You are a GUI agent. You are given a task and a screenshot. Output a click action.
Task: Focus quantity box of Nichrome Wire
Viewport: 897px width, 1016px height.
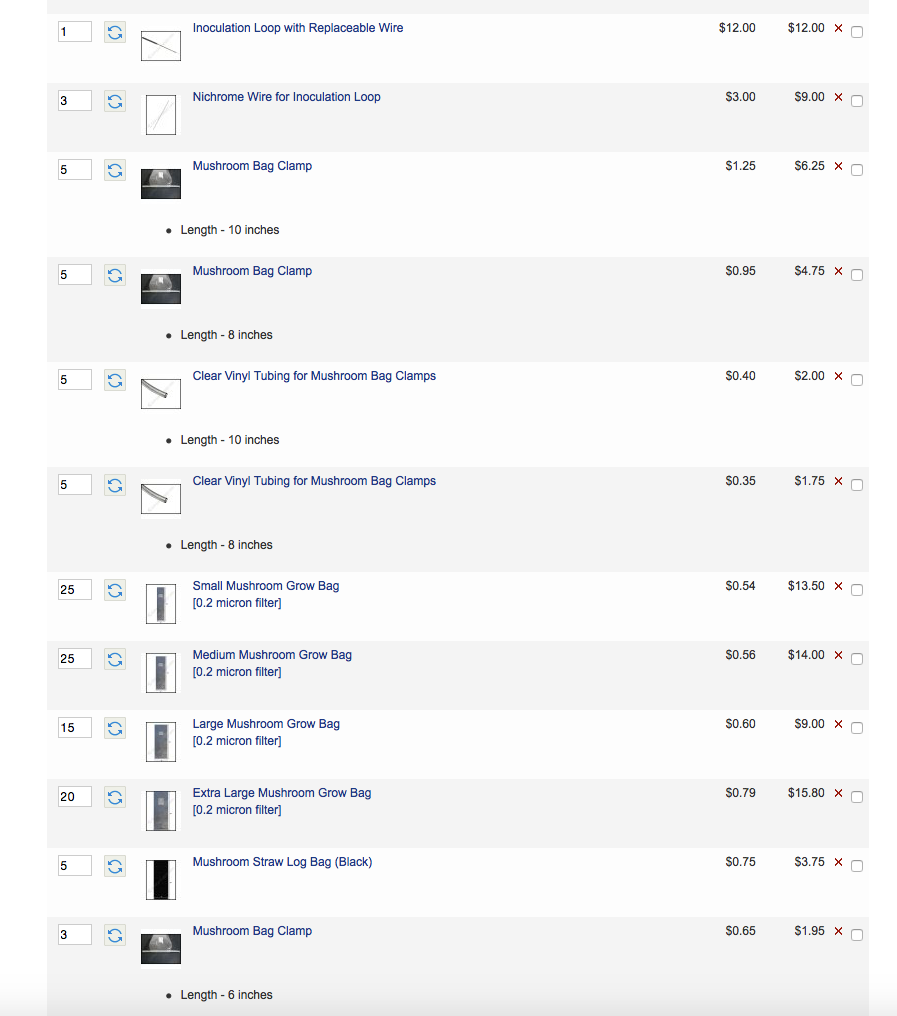[74, 101]
